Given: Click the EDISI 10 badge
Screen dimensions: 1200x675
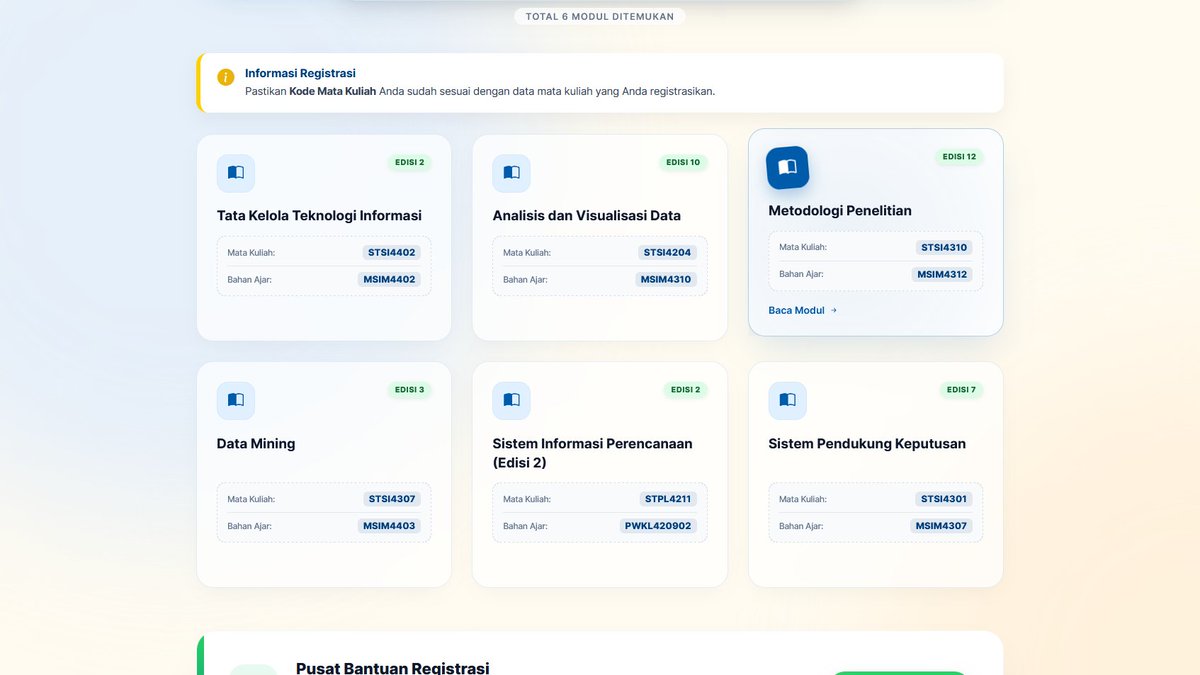Looking at the screenshot, I should tap(683, 162).
